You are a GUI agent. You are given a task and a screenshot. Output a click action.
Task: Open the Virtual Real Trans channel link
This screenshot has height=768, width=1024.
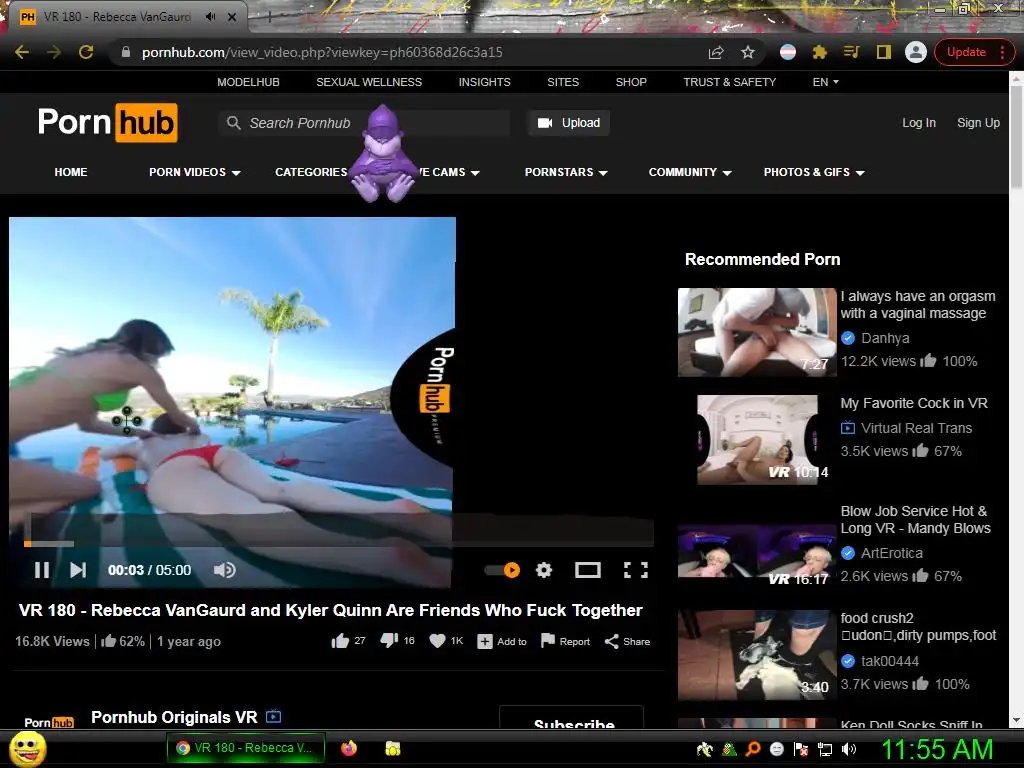coord(916,428)
